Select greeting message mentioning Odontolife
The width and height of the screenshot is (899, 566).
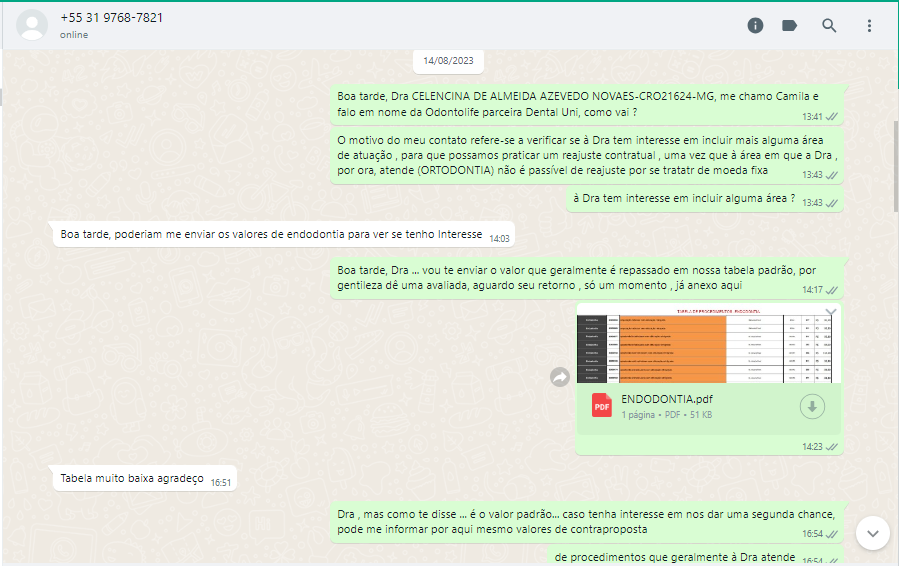(x=587, y=104)
